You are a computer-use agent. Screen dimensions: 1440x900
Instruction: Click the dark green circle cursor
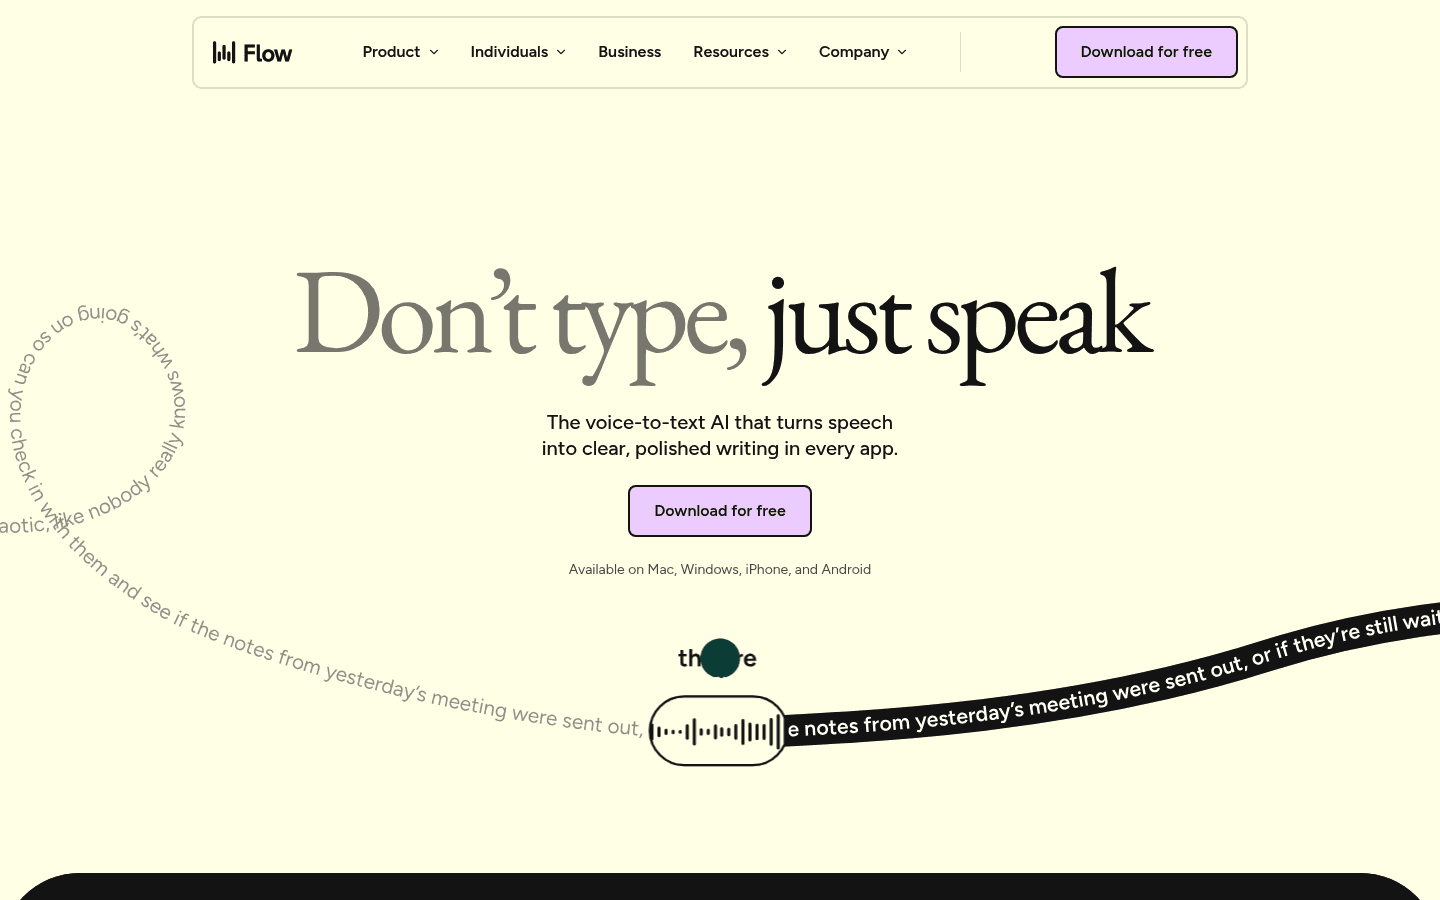click(720, 658)
